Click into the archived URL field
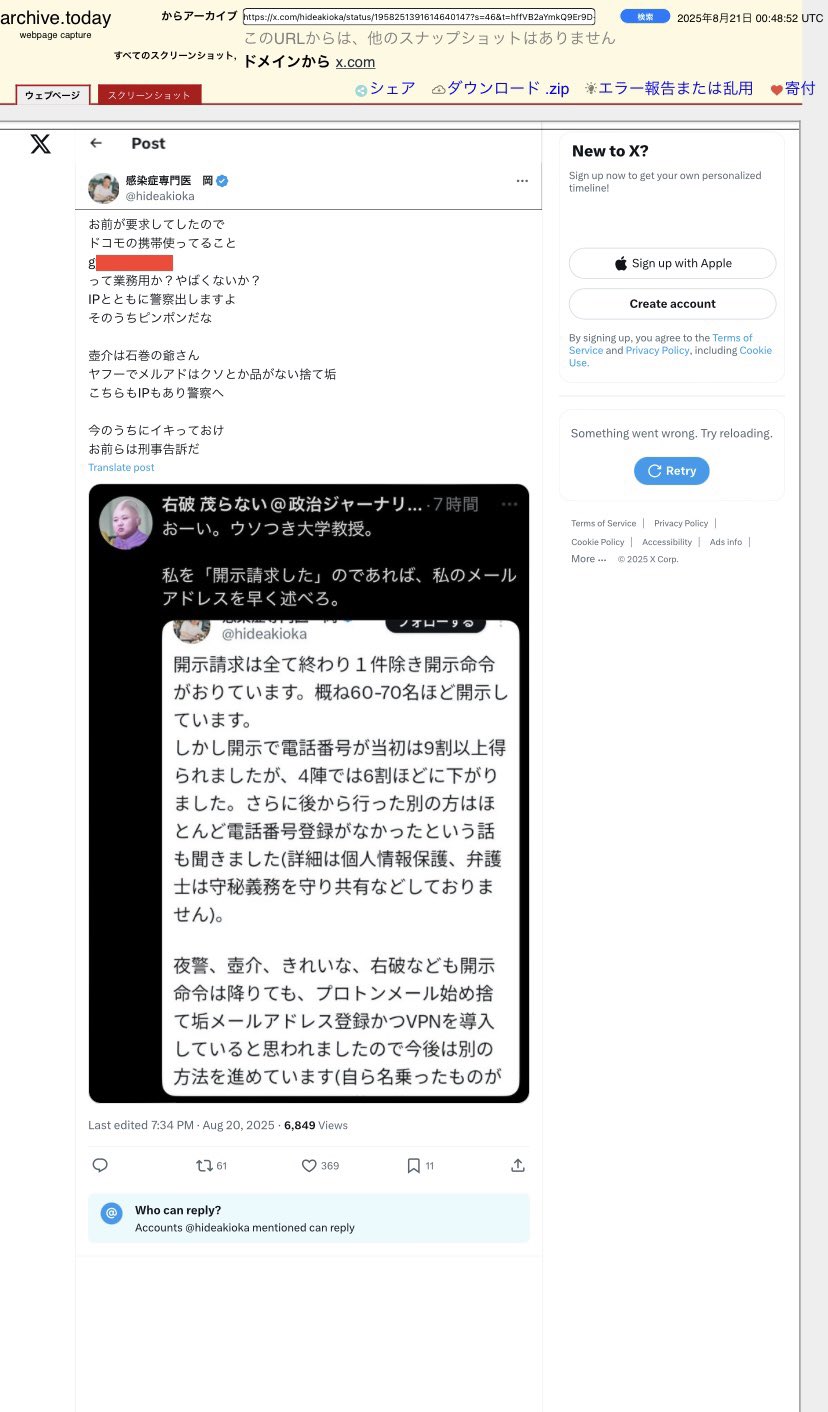 click(x=419, y=17)
